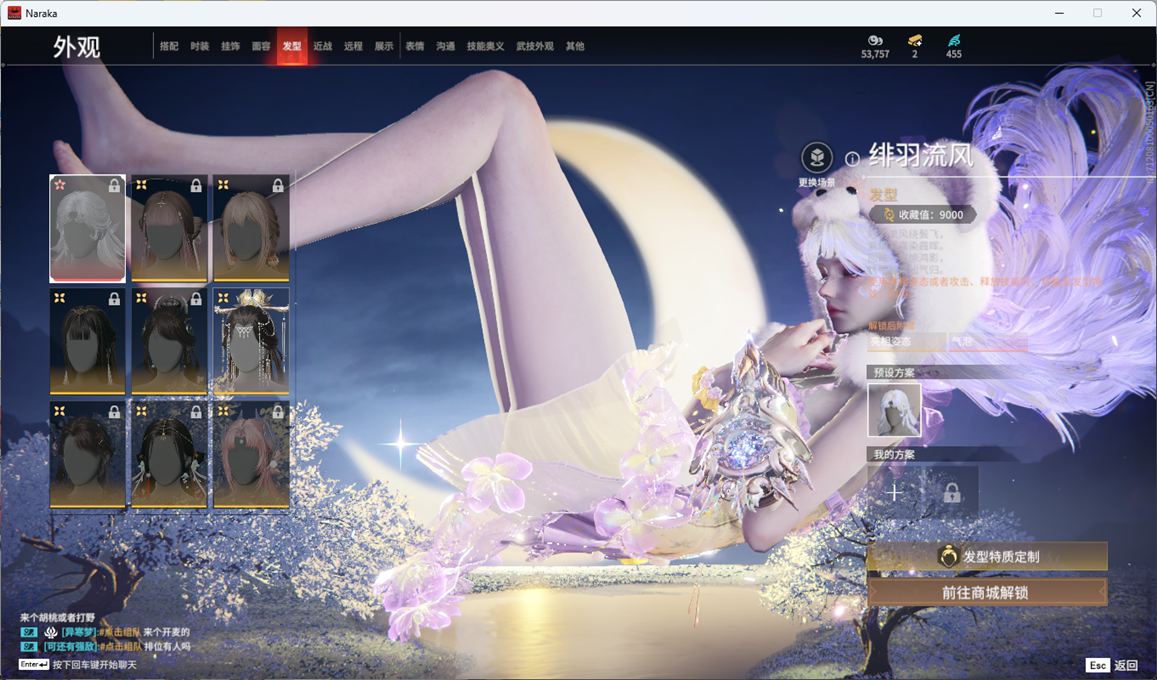Click the 发型特质定制 button
Screen dimensions: 1157x680
(x=987, y=557)
